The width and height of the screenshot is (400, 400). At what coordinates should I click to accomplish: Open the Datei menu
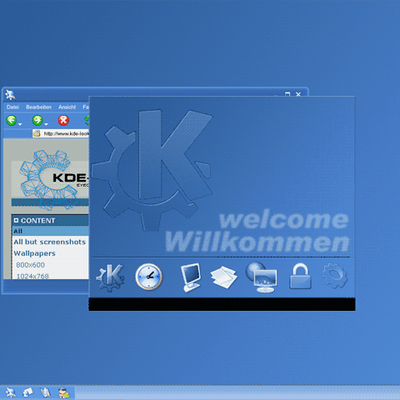(x=13, y=107)
